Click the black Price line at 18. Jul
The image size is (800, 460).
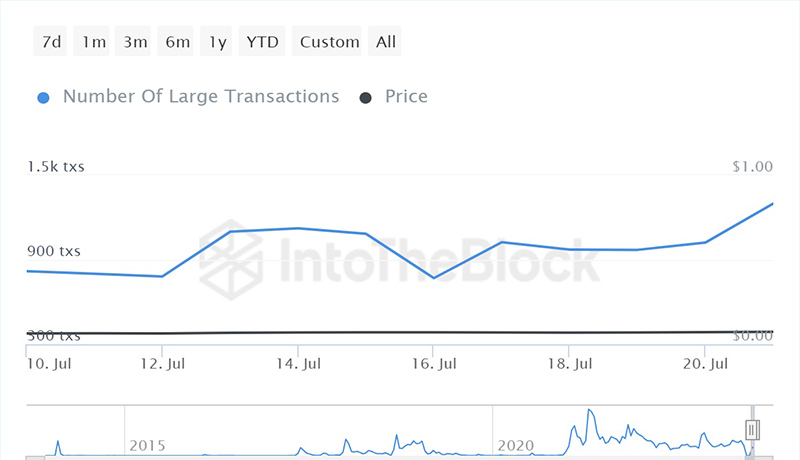tap(568, 332)
